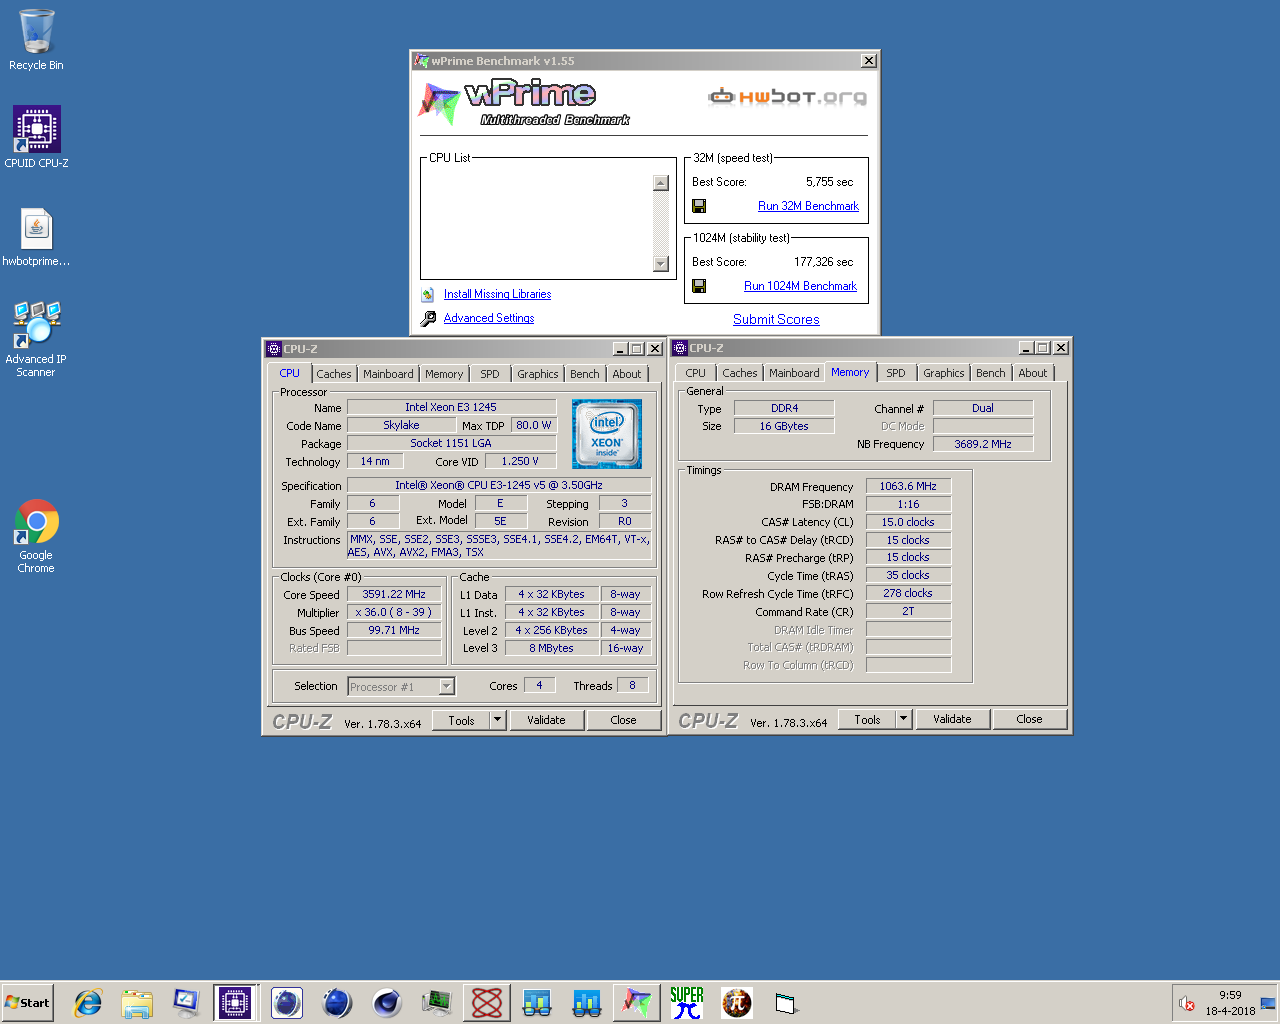Switch to Caches tab in left CPU-Z window
Screen dimensions: 1280x1024
click(x=334, y=374)
